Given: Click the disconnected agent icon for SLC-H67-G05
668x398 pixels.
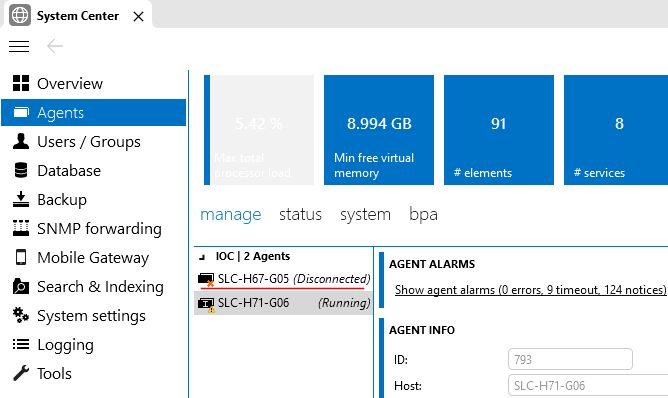Looking at the screenshot, I should (x=206, y=280).
